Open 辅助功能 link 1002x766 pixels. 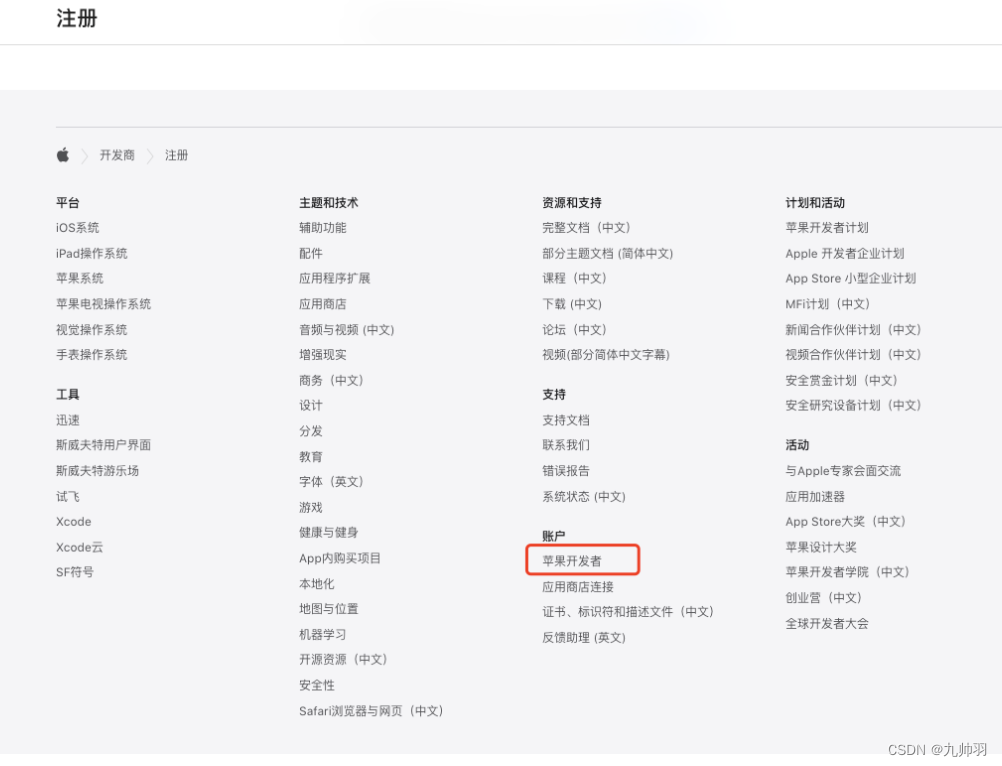point(323,228)
